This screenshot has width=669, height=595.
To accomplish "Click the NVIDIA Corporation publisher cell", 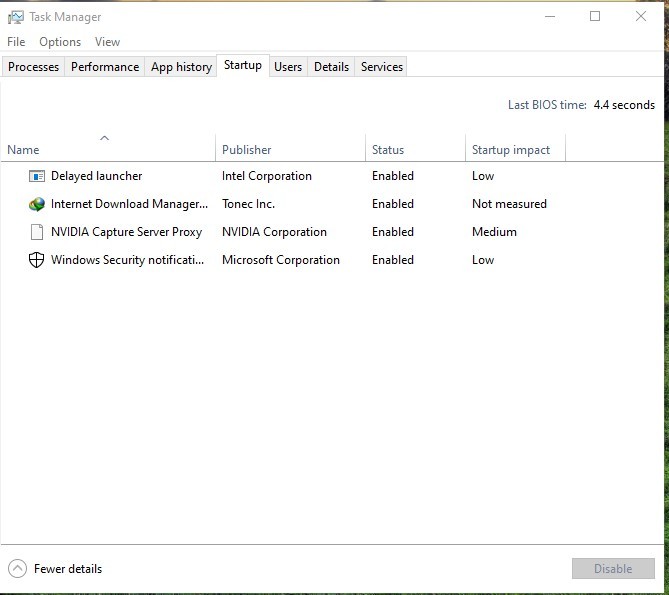I will 274,232.
